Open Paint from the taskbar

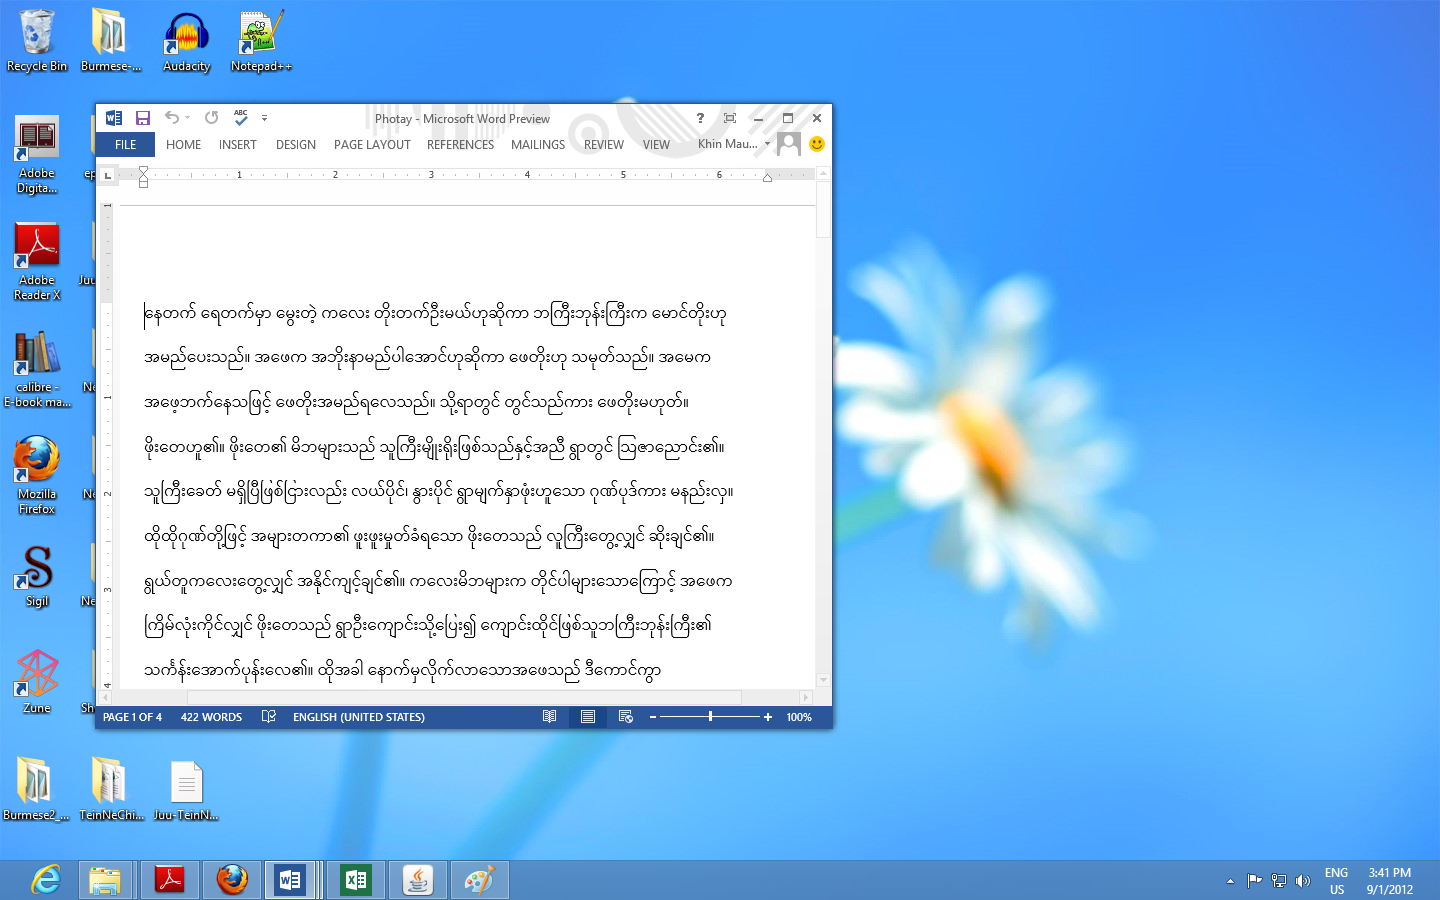tap(480, 880)
